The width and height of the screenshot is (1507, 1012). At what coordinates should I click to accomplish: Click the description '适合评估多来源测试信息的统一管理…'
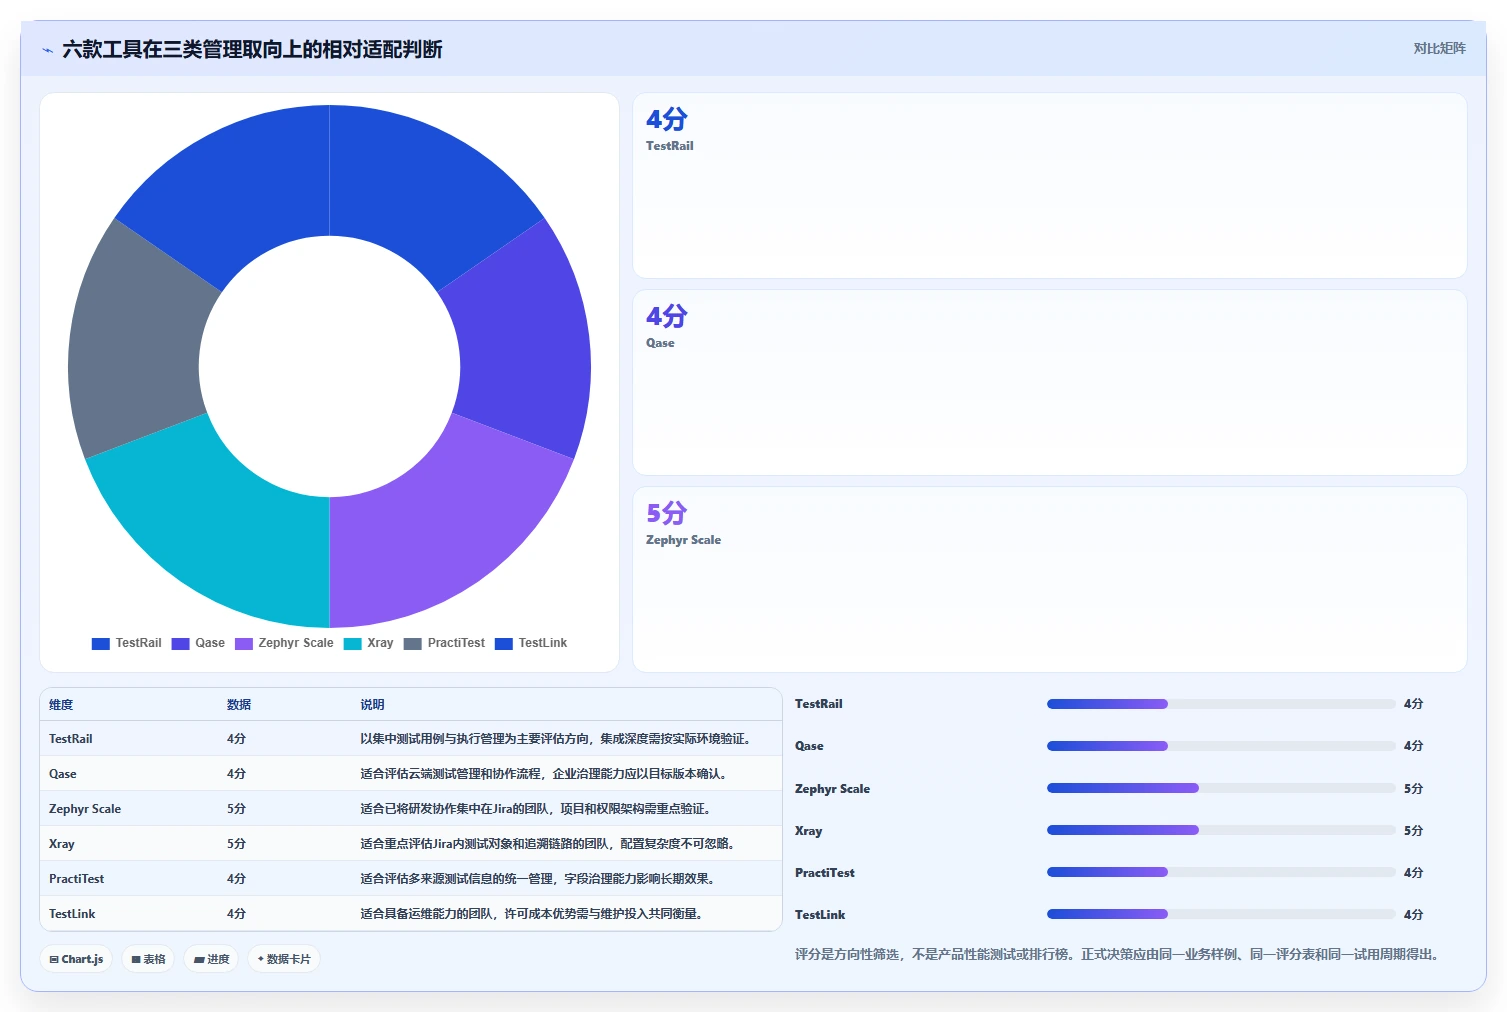coord(539,879)
